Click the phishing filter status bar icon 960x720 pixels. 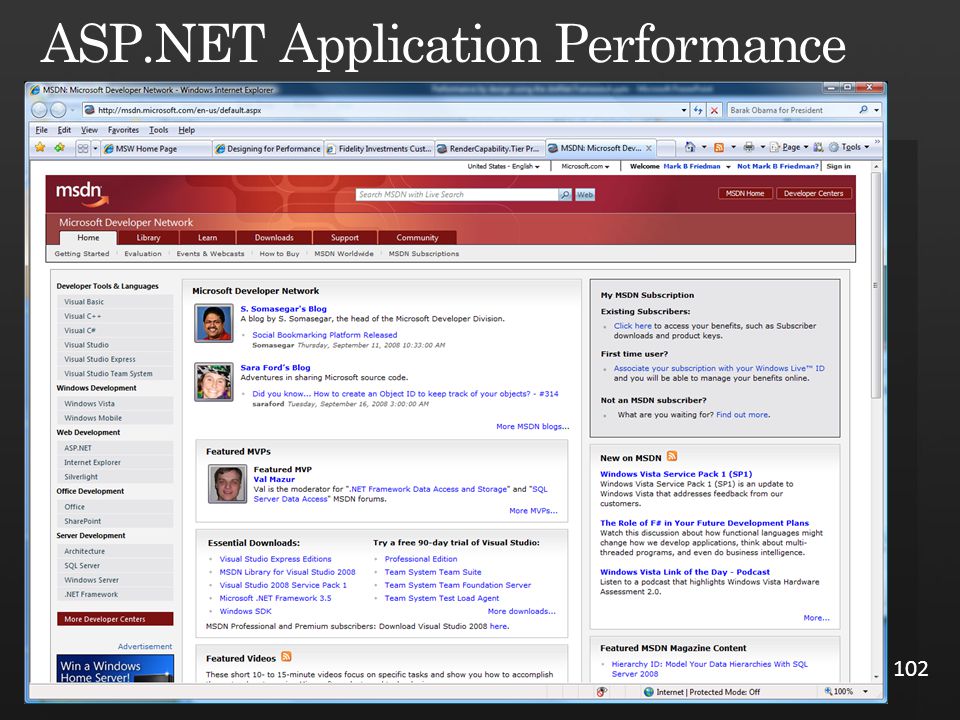[x=602, y=691]
